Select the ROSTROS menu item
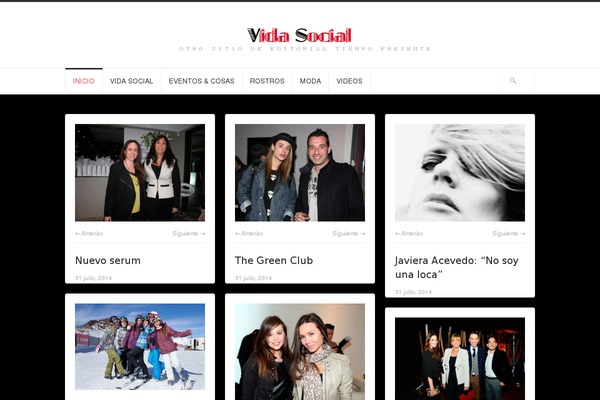 click(x=267, y=81)
